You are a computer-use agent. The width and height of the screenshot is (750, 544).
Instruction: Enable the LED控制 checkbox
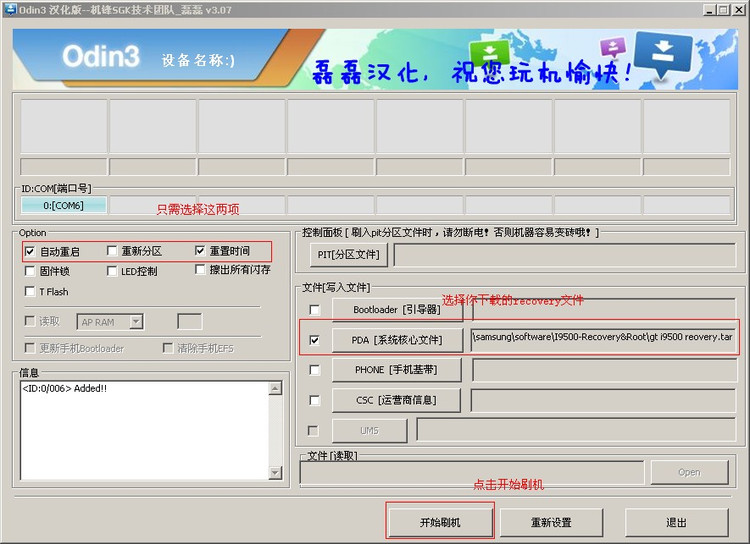point(112,271)
